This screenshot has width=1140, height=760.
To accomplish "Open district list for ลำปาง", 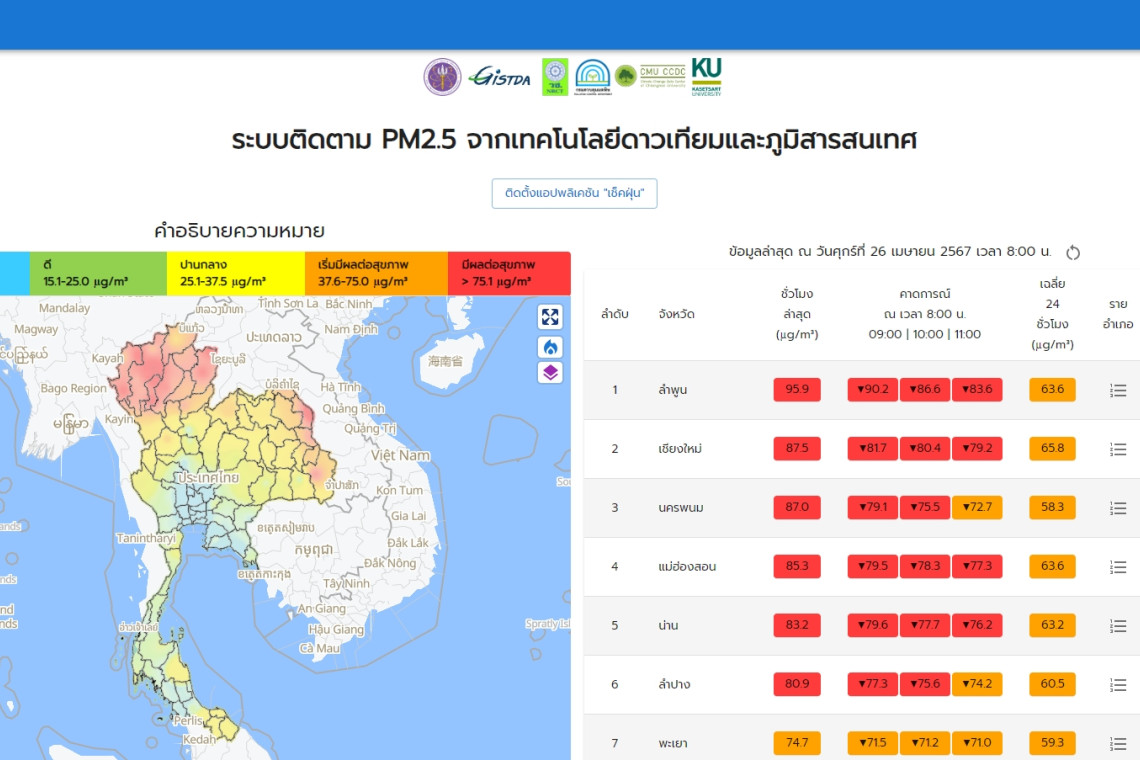I will click(1118, 685).
